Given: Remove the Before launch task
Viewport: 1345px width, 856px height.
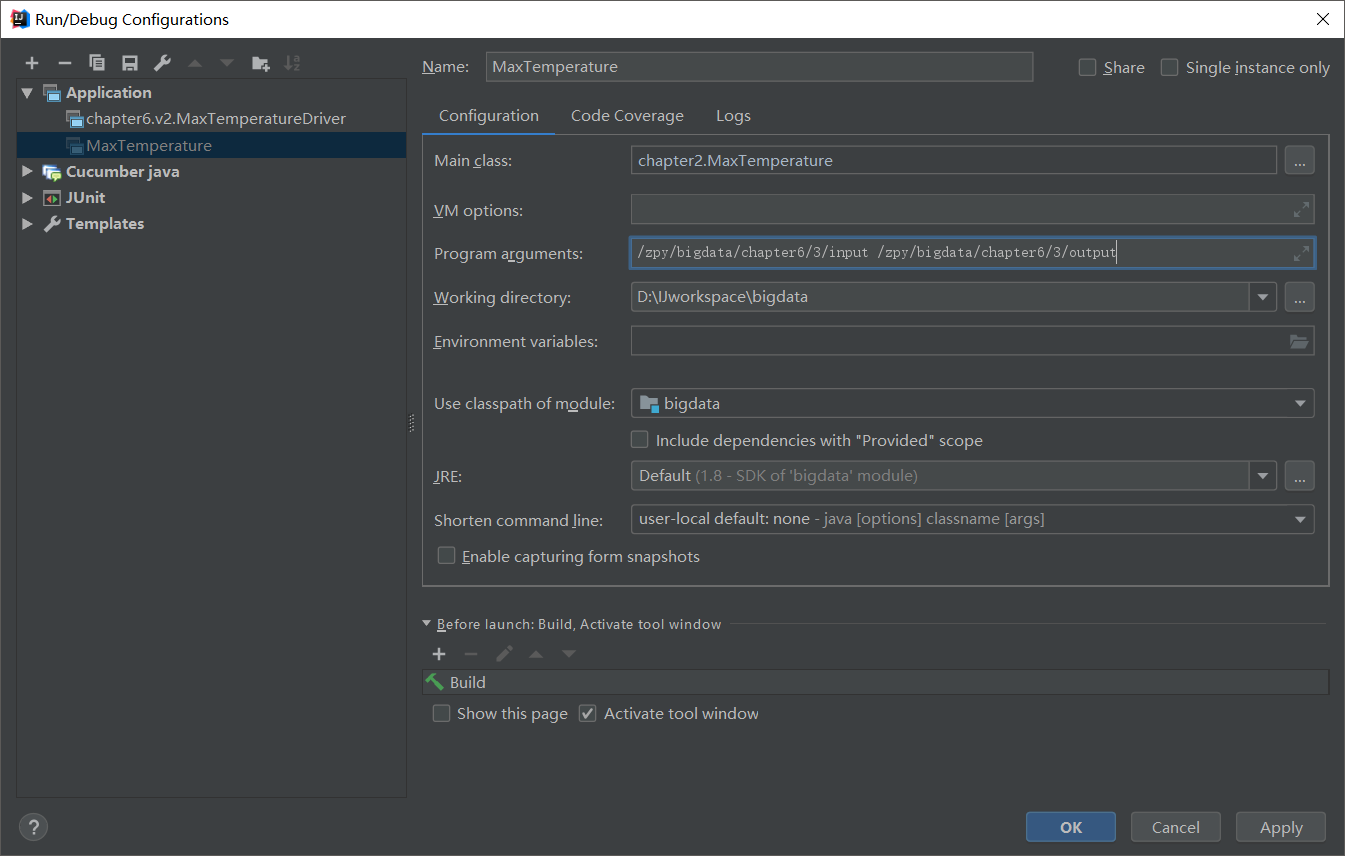Looking at the screenshot, I should (471, 654).
